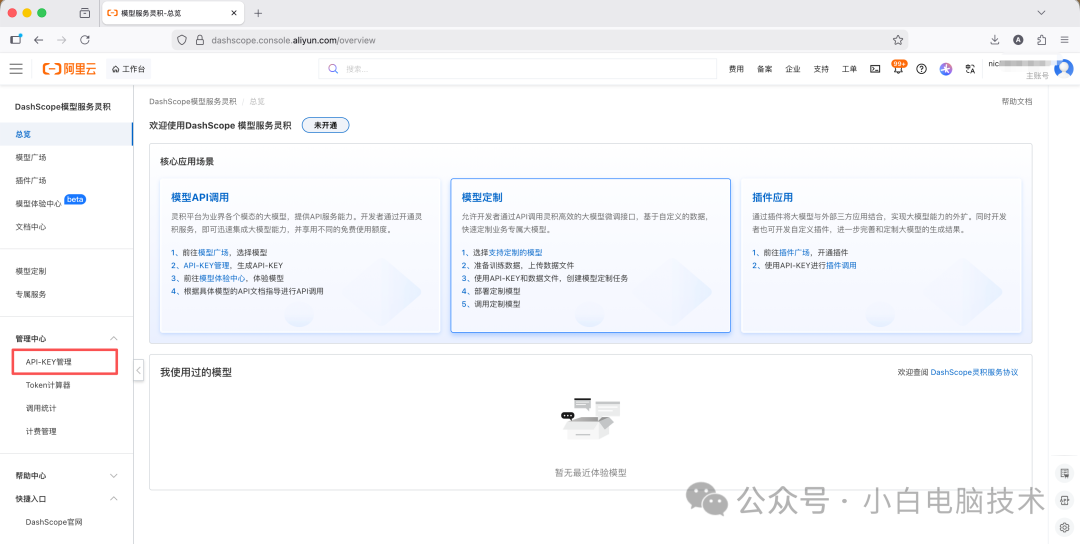Screen dimensions: 1080x544
Task: Open 模型广场 link in API调用 card
Action: 214,253
